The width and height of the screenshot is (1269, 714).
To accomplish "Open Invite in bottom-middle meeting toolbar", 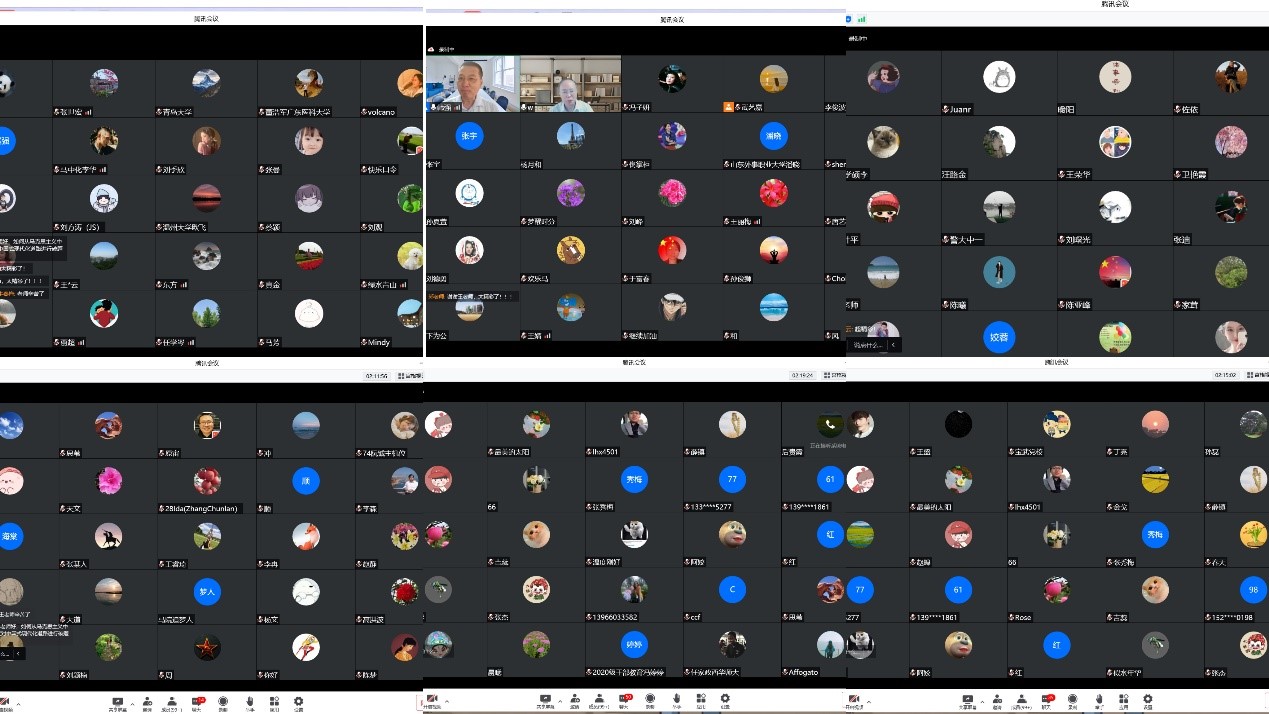I will pos(574,700).
